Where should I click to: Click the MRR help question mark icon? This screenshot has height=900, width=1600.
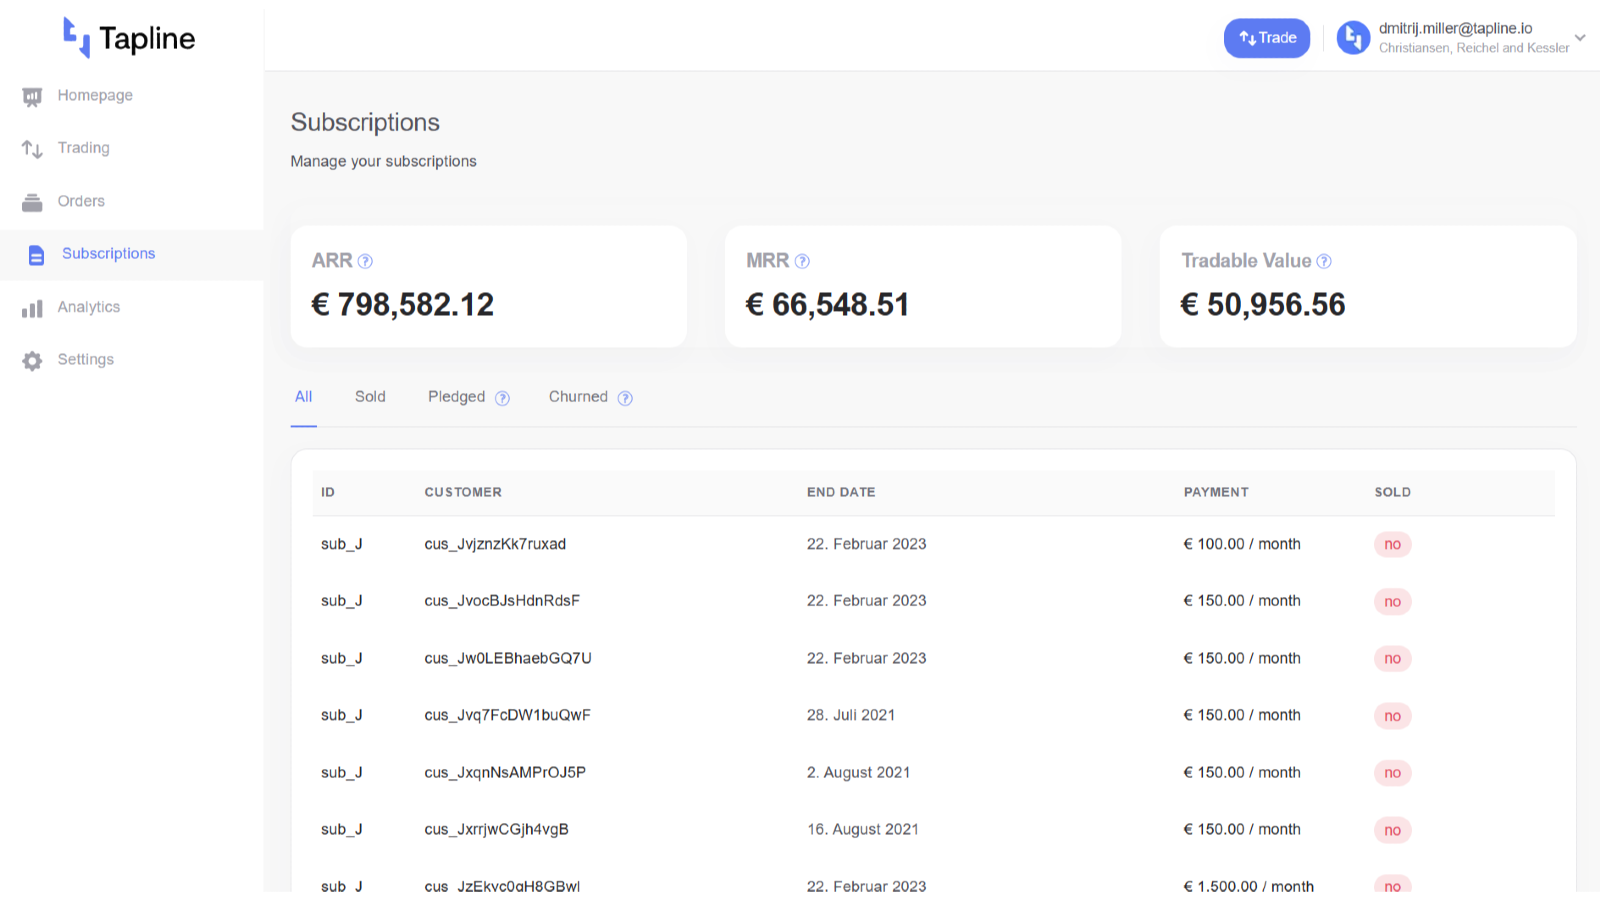pyautogui.click(x=802, y=261)
